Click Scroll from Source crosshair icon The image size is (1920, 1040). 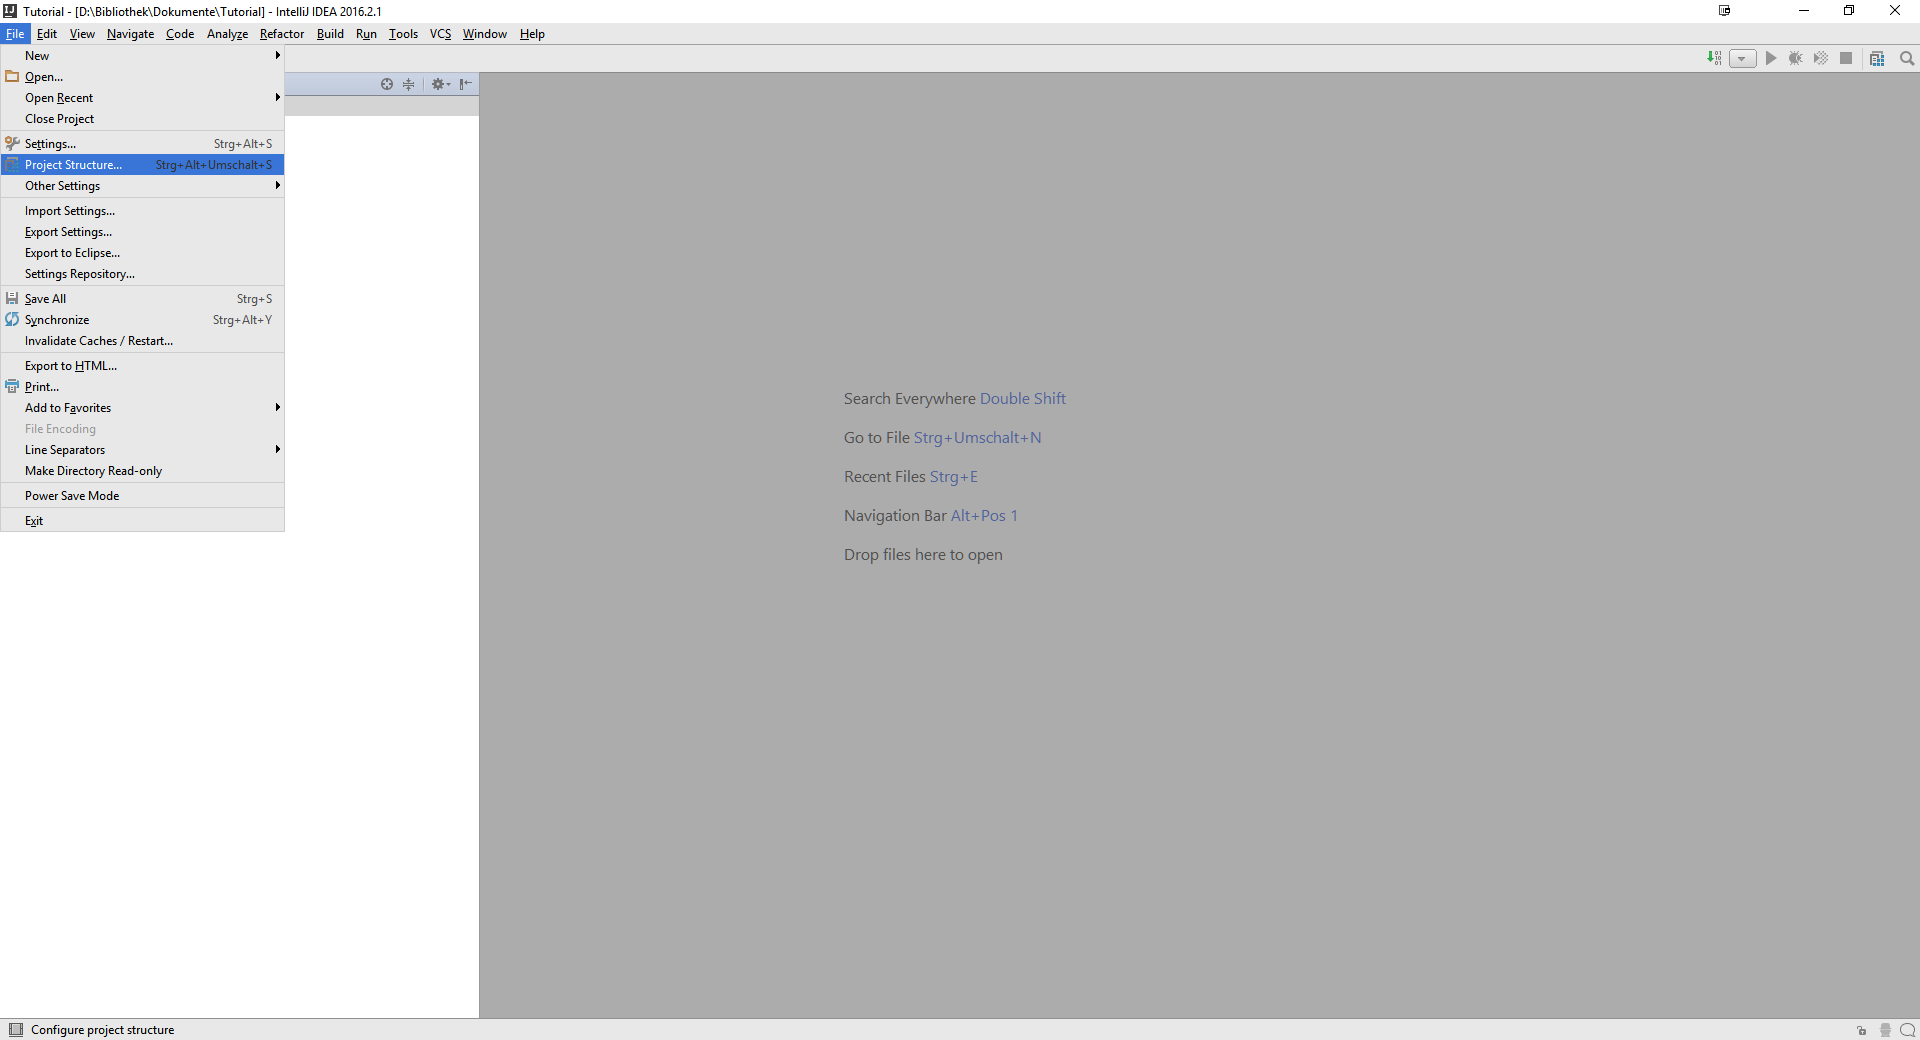point(387,84)
